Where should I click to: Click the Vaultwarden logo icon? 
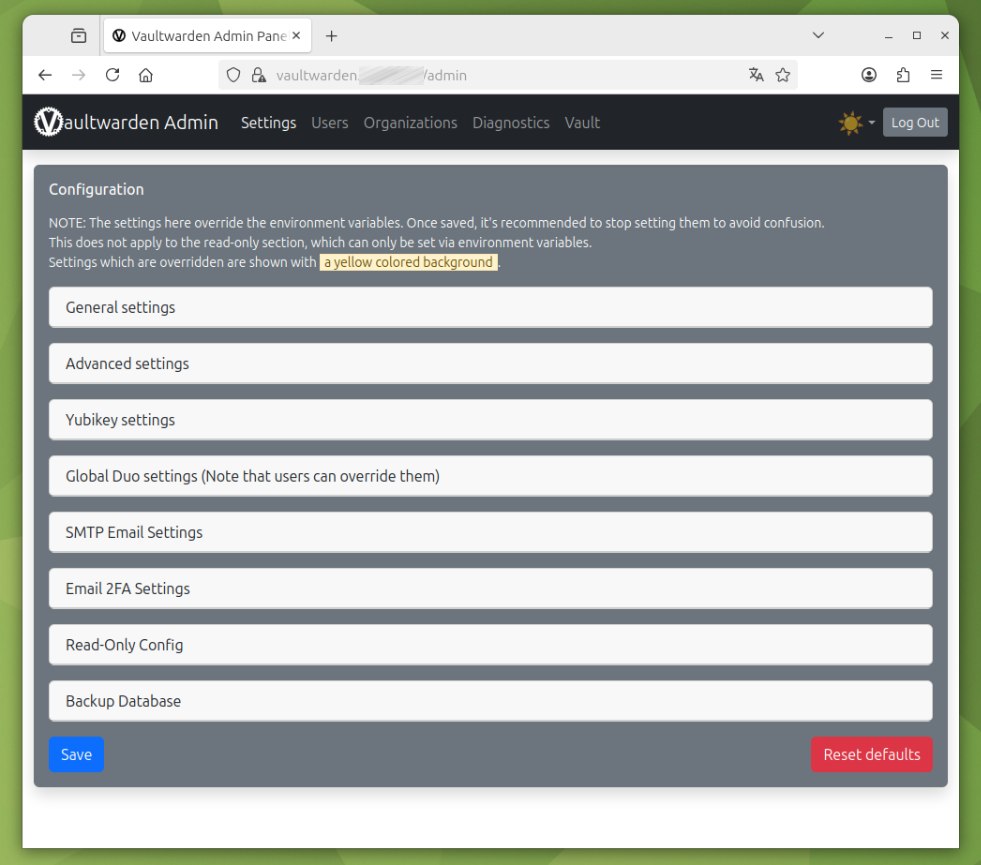tap(48, 122)
